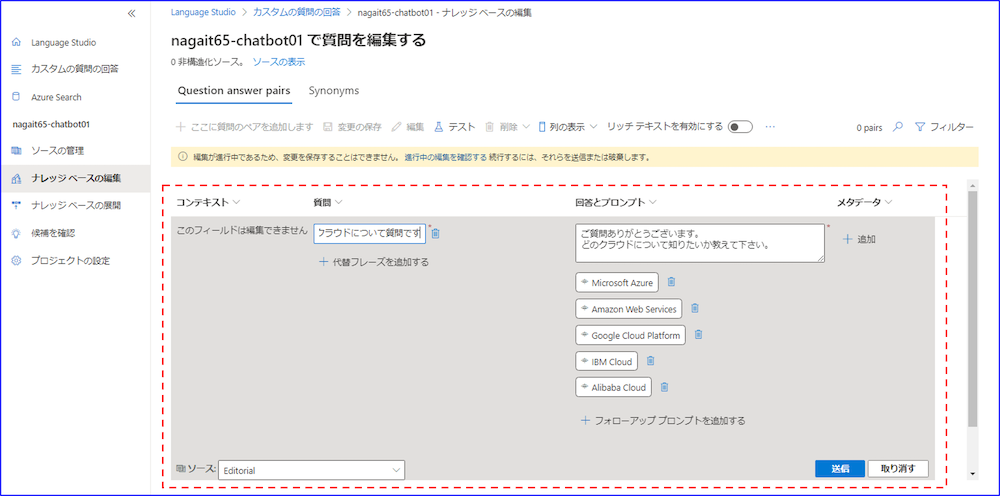Collapse the left navigation sidebar

pyautogui.click(x=131, y=13)
